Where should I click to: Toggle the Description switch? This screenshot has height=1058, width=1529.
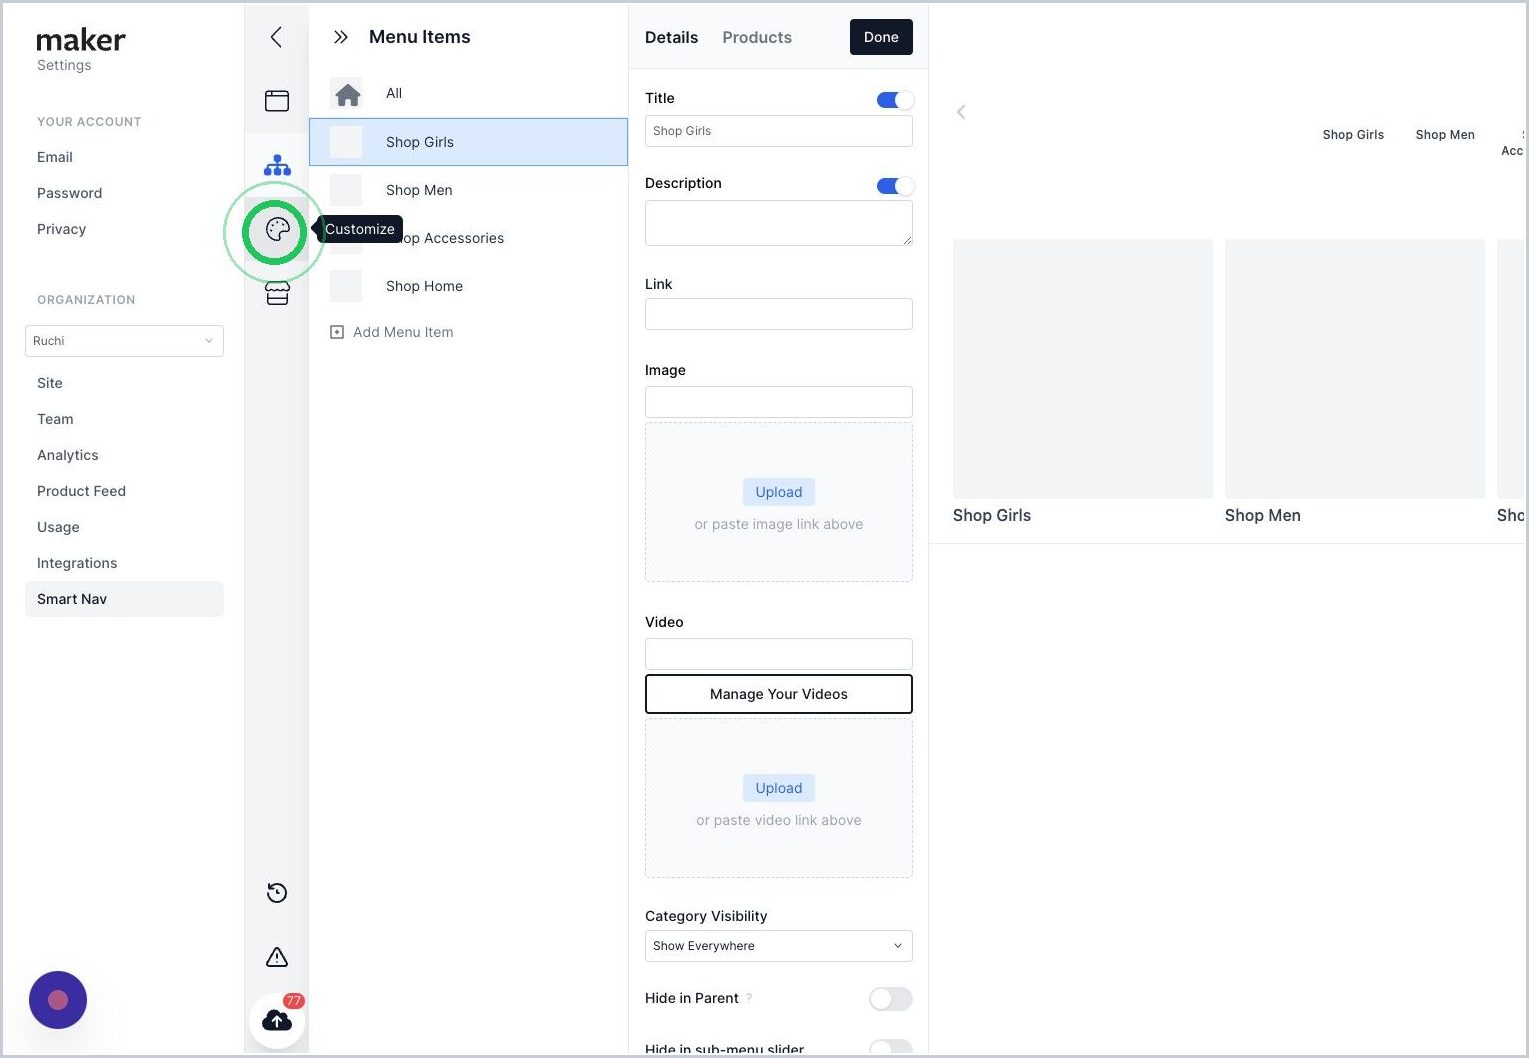coord(895,186)
